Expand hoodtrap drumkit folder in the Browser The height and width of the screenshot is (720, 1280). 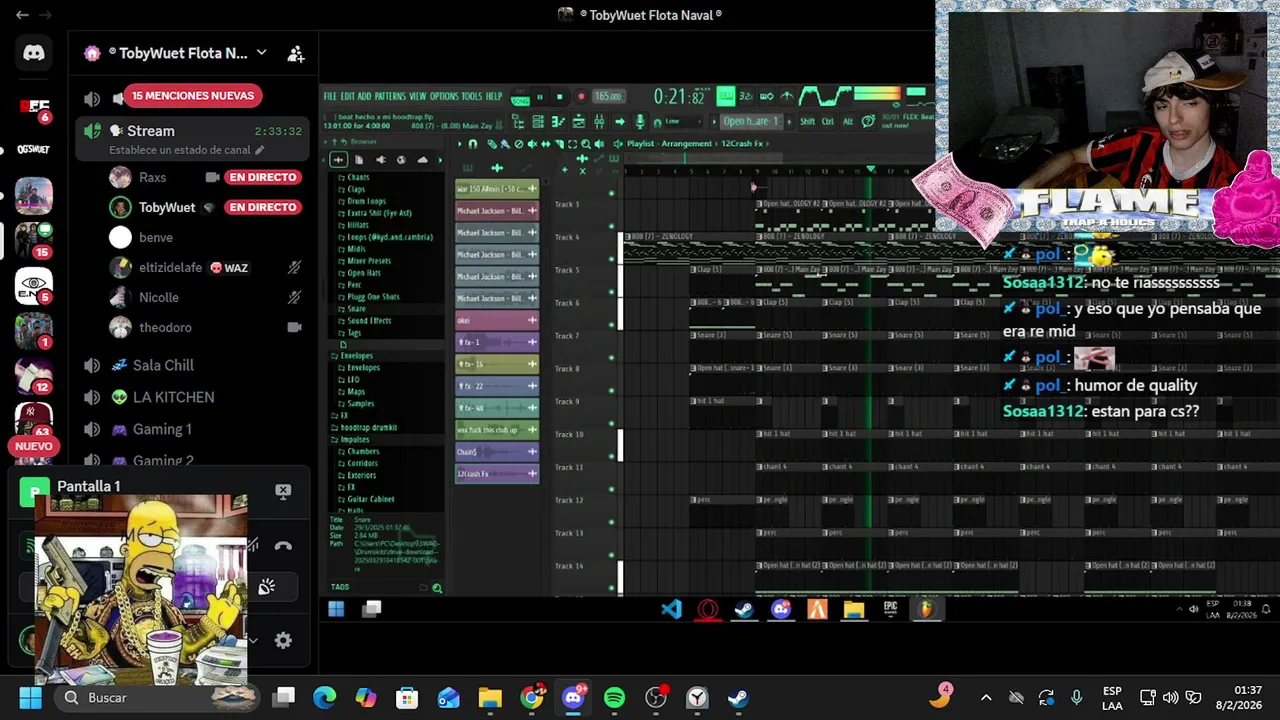pyautogui.click(x=369, y=428)
